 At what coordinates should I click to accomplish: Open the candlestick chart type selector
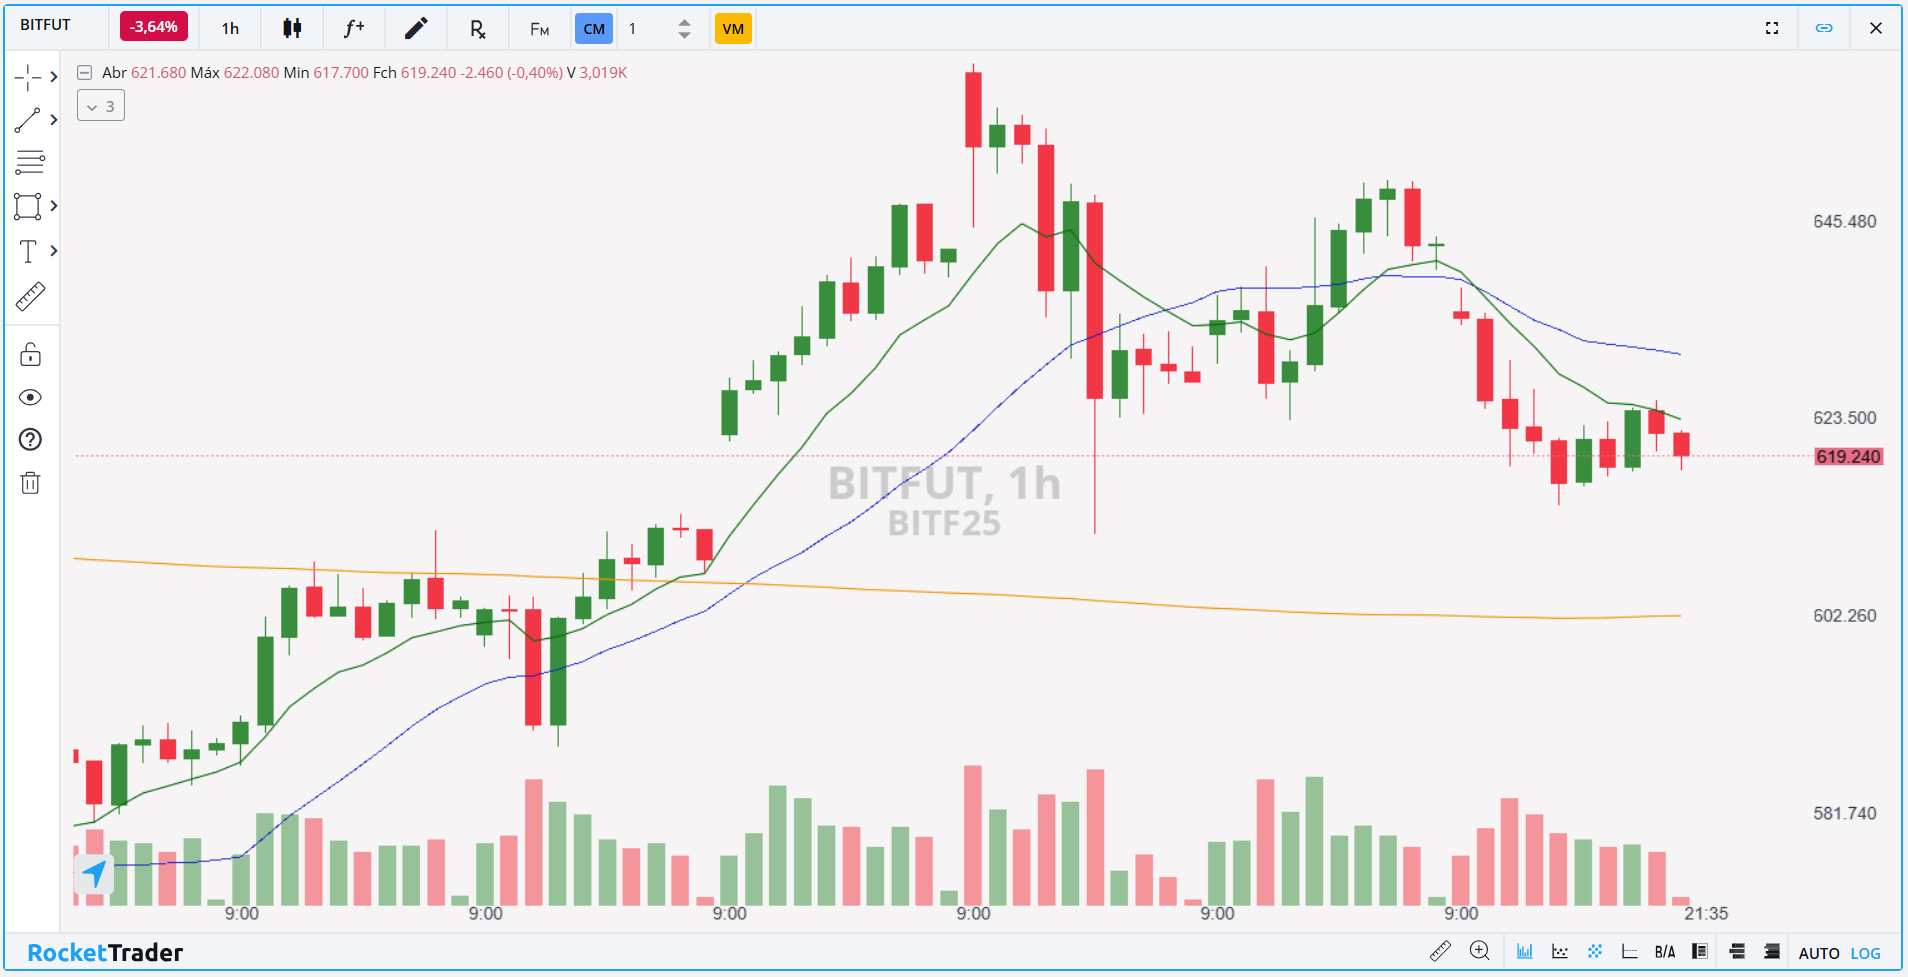(x=292, y=28)
